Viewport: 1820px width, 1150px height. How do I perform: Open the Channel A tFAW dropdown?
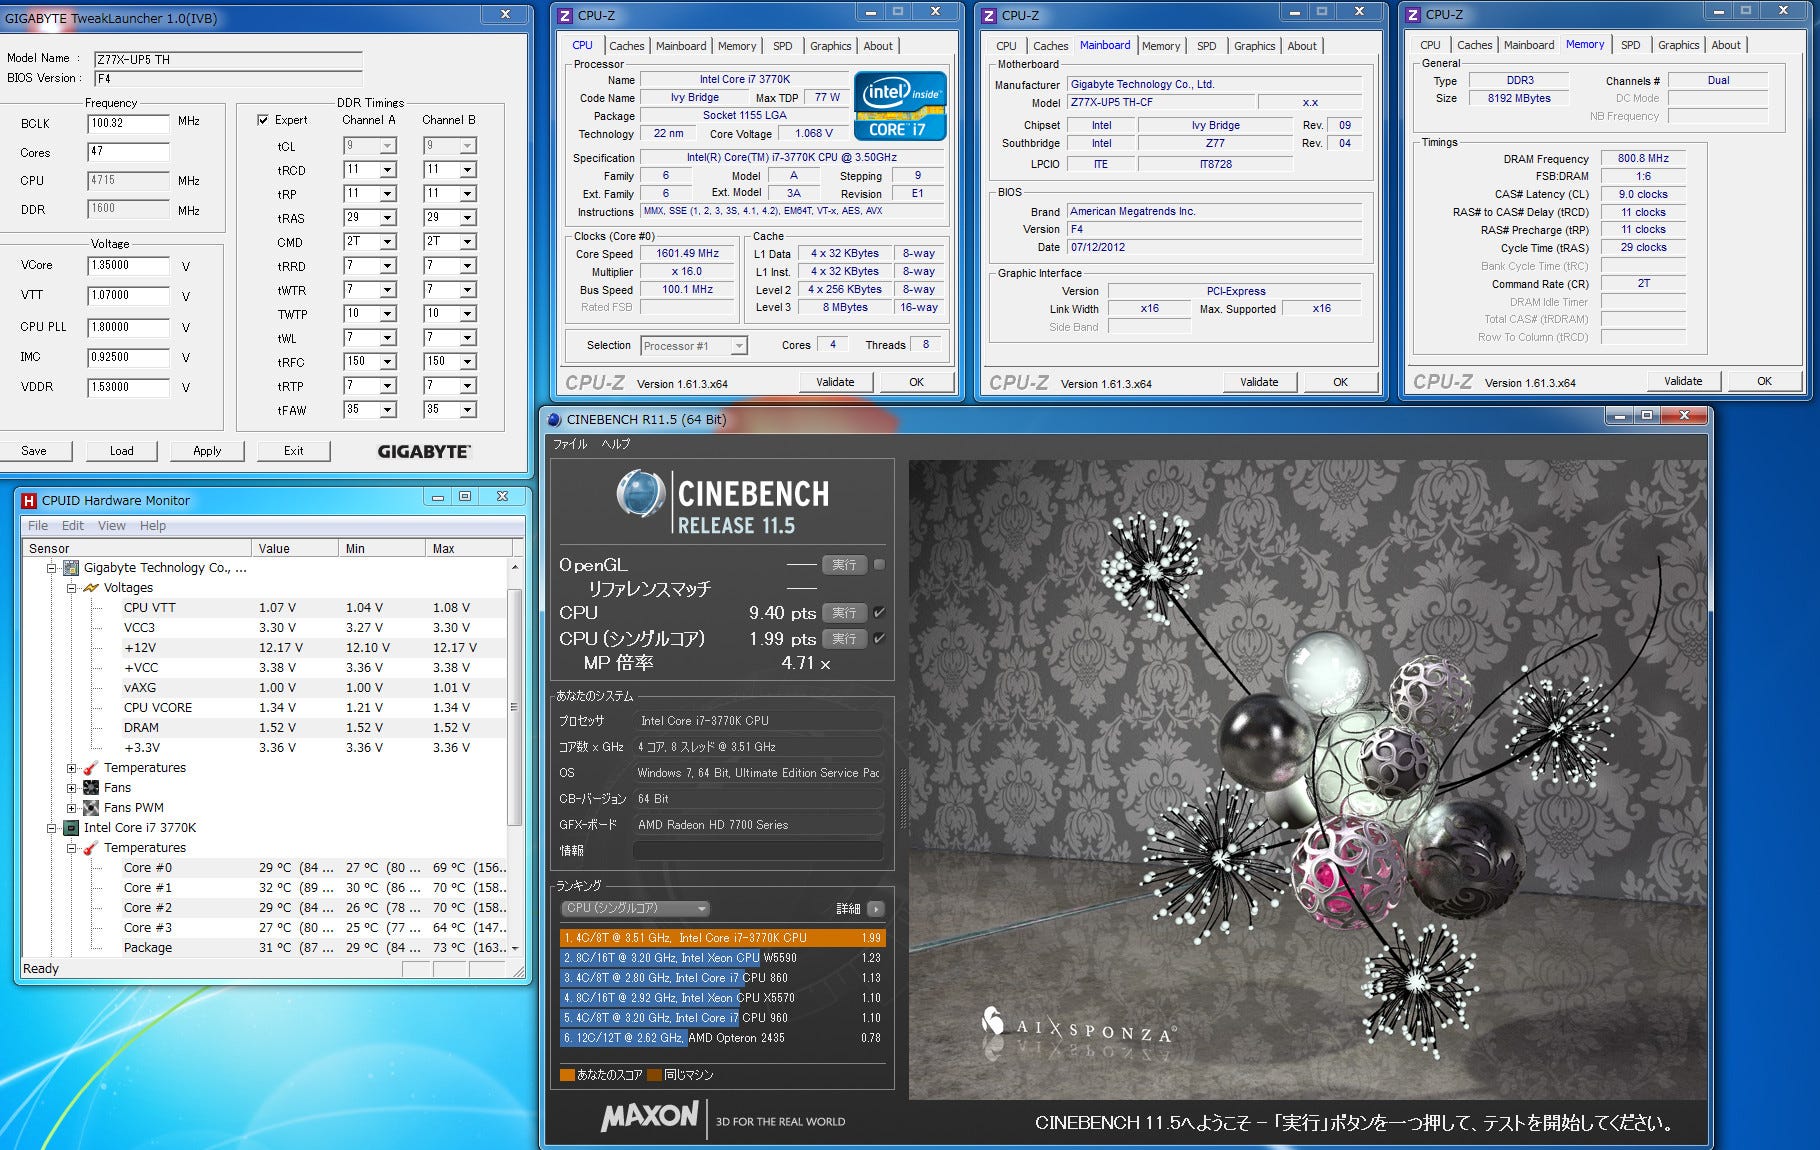pyautogui.click(x=387, y=410)
